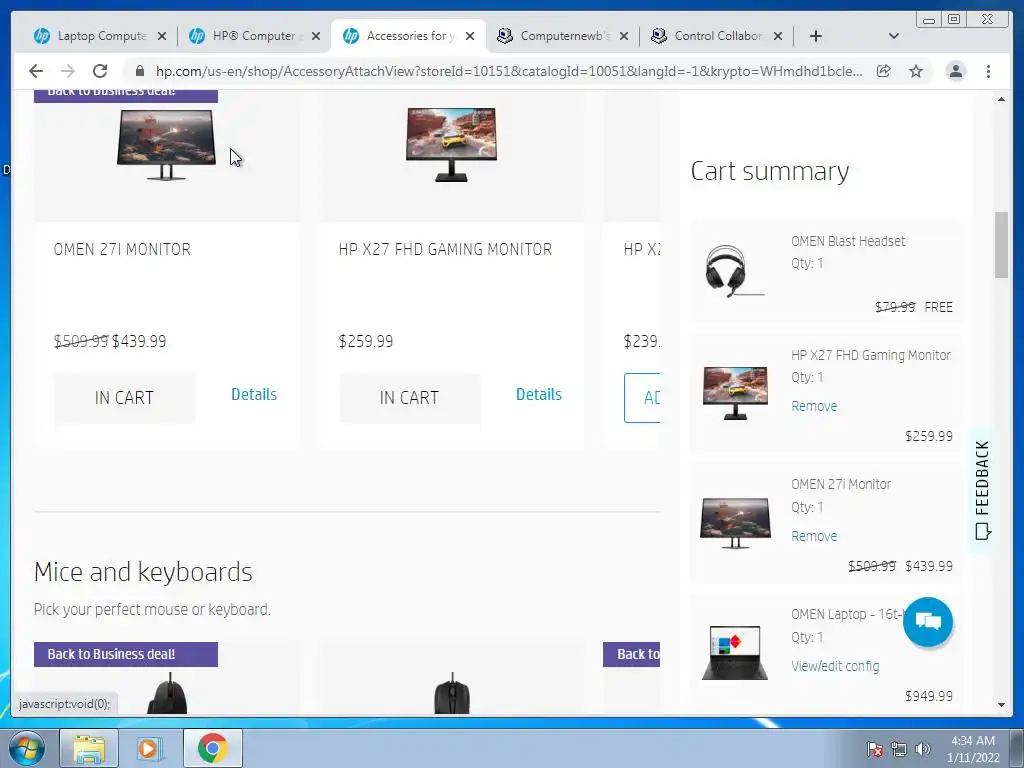Open Details for OMEN 27i Monitor

click(254, 394)
